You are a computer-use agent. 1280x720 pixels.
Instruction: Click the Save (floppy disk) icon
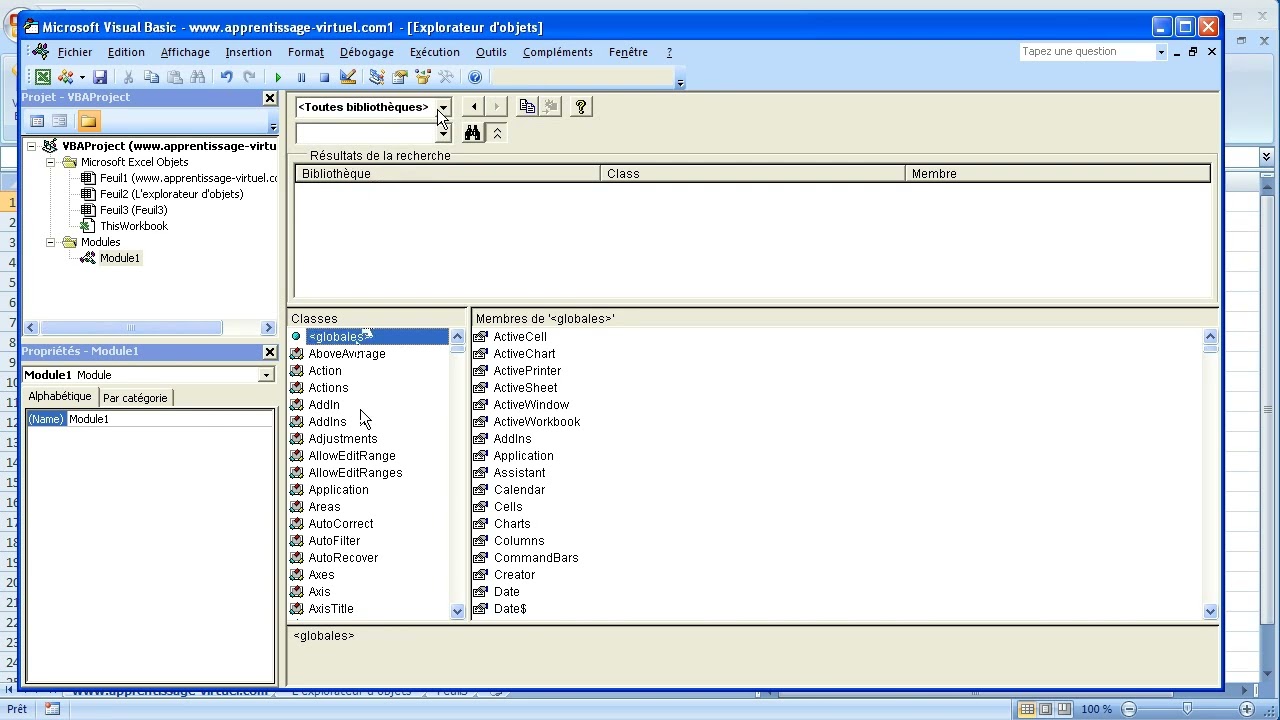tap(100, 77)
